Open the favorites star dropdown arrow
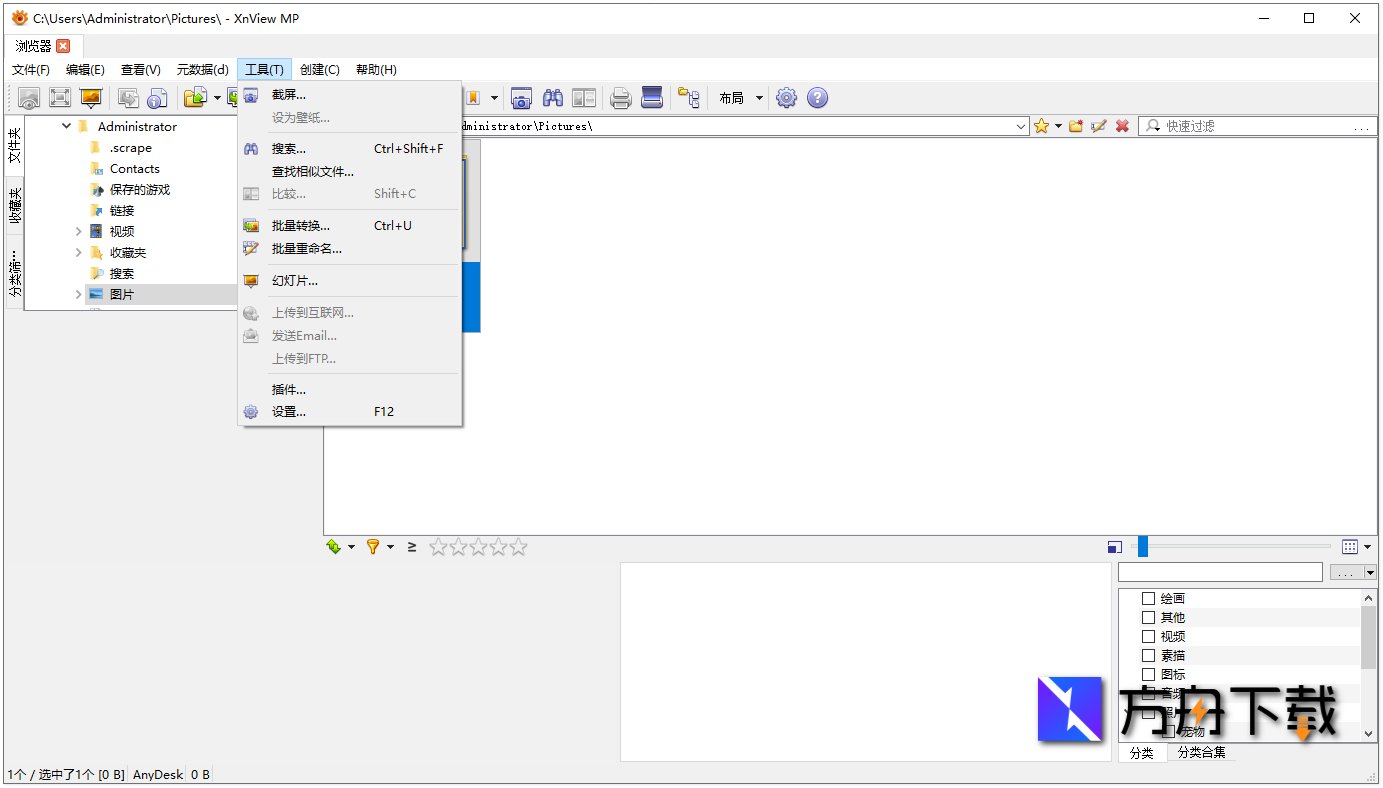The height and width of the screenshot is (788, 1383). click(x=1057, y=125)
